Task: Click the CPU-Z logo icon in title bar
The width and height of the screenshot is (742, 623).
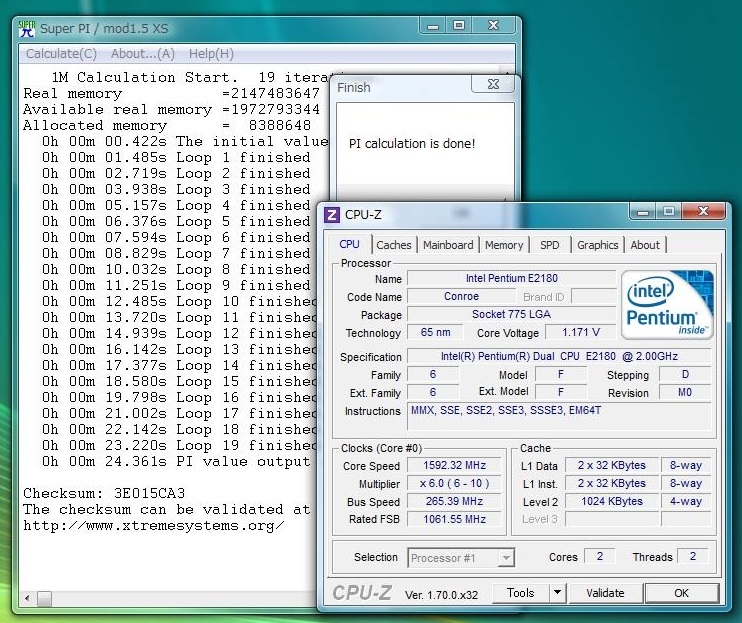Action: [332, 214]
